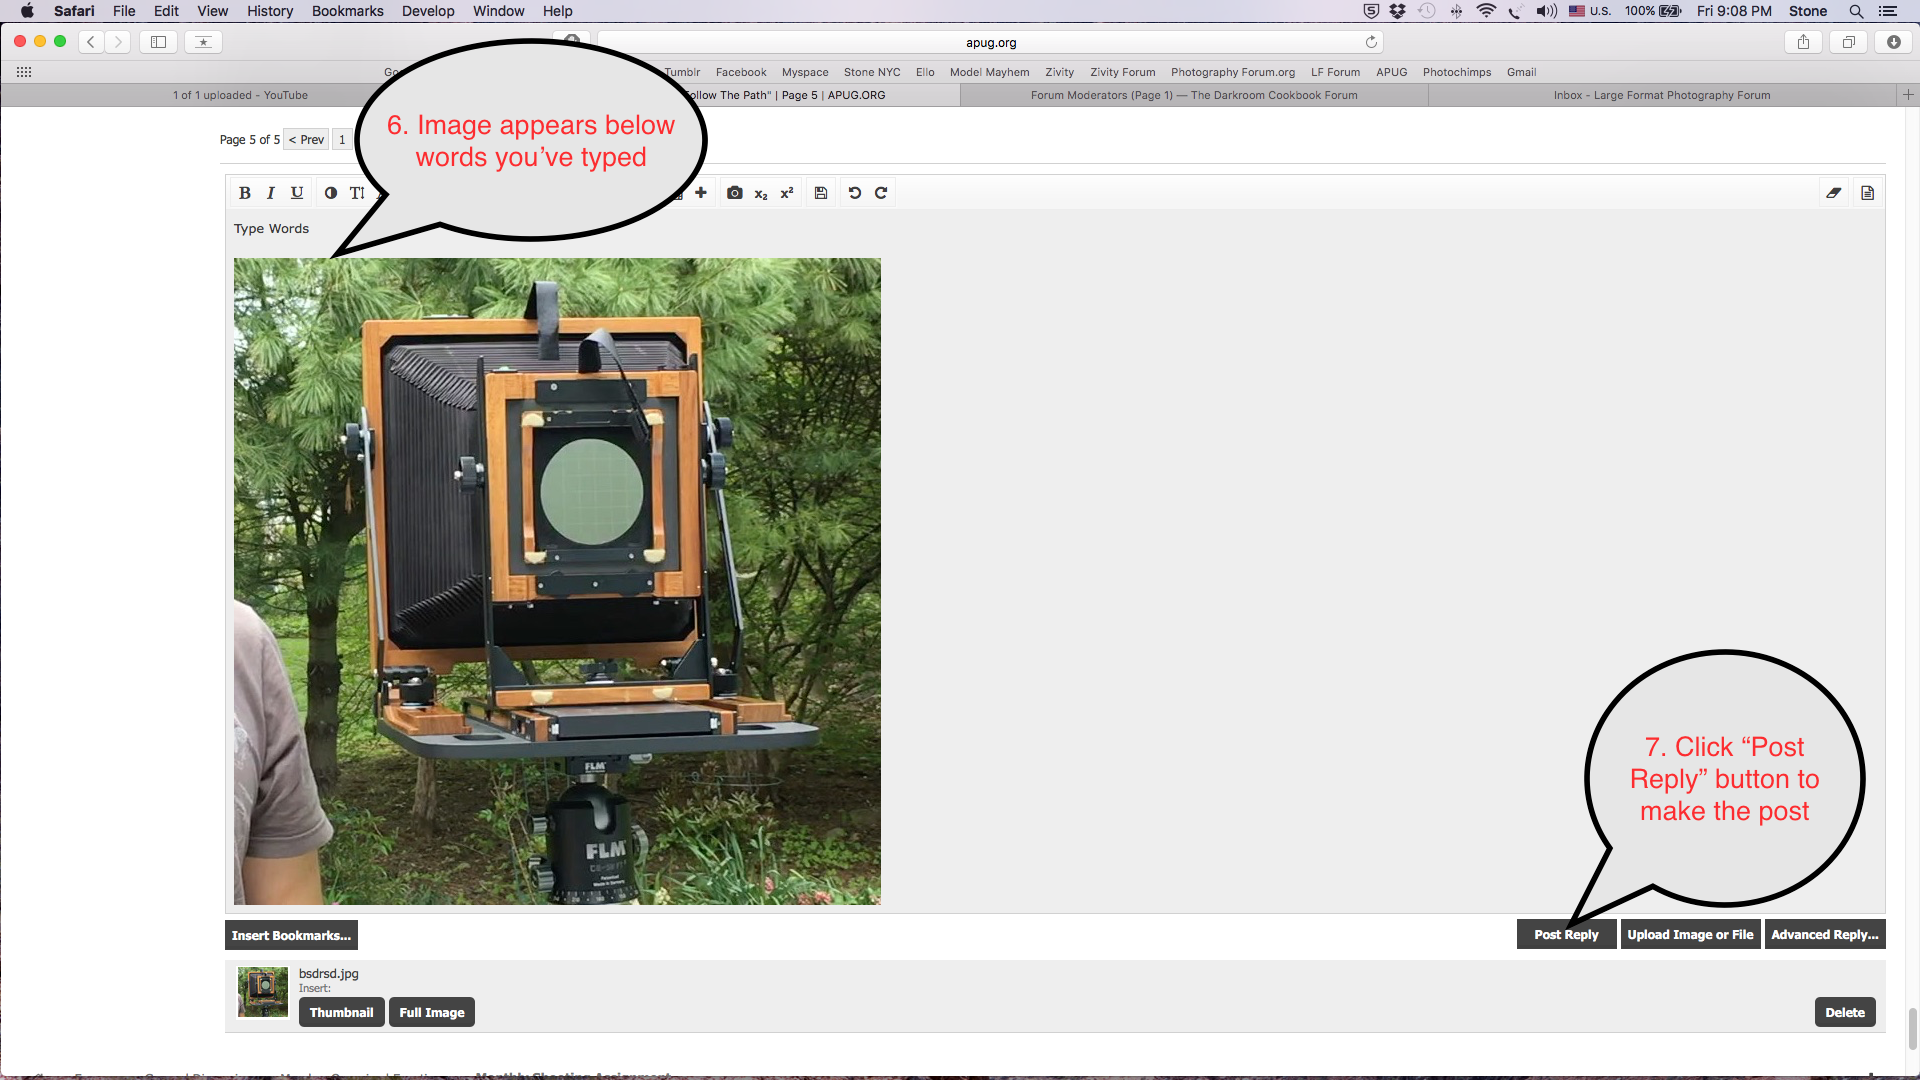Image resolution: width=1920 pixels, height=1080 pixels.
Task: Apply subscript formatting with the x₂ icon
Action: click(x=761, y=193)
